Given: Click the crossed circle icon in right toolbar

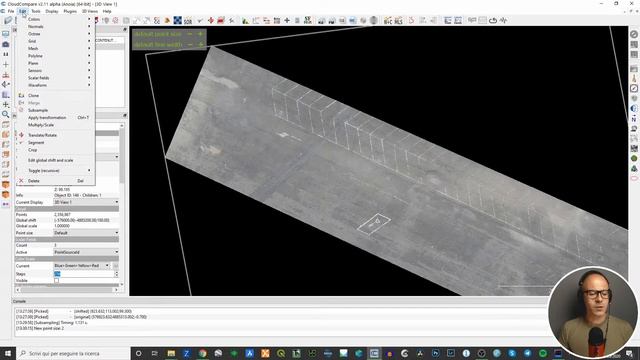Looking at the screenshot, I should (634, 34).
